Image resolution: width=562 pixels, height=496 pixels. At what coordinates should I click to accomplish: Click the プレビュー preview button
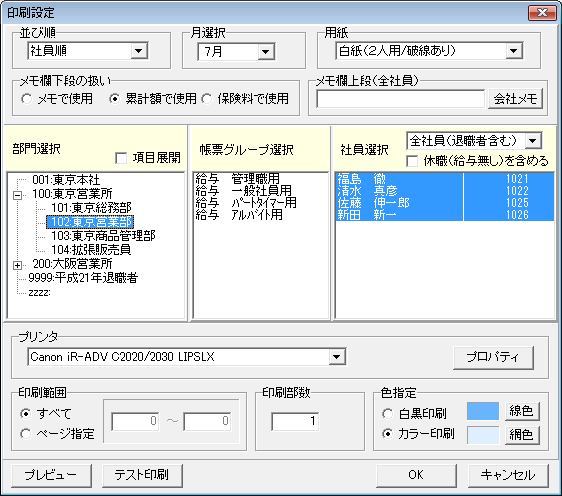(51, 475)
